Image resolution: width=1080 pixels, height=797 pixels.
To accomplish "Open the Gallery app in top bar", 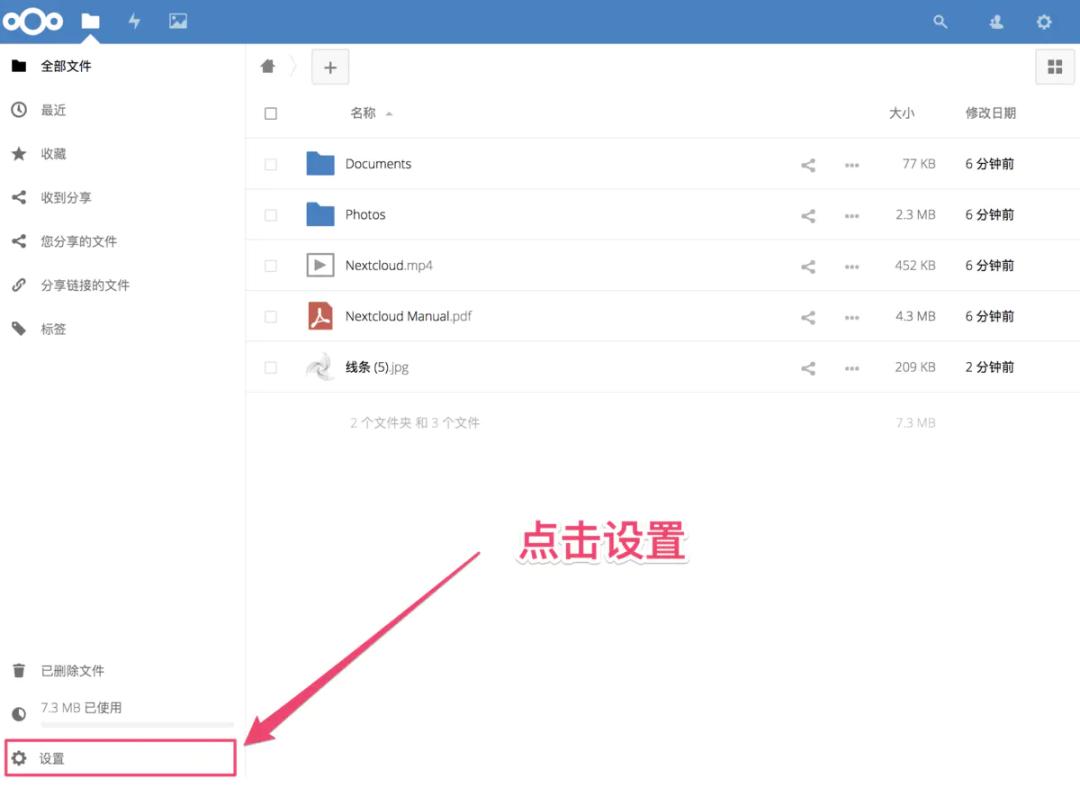I will [178, 21].
